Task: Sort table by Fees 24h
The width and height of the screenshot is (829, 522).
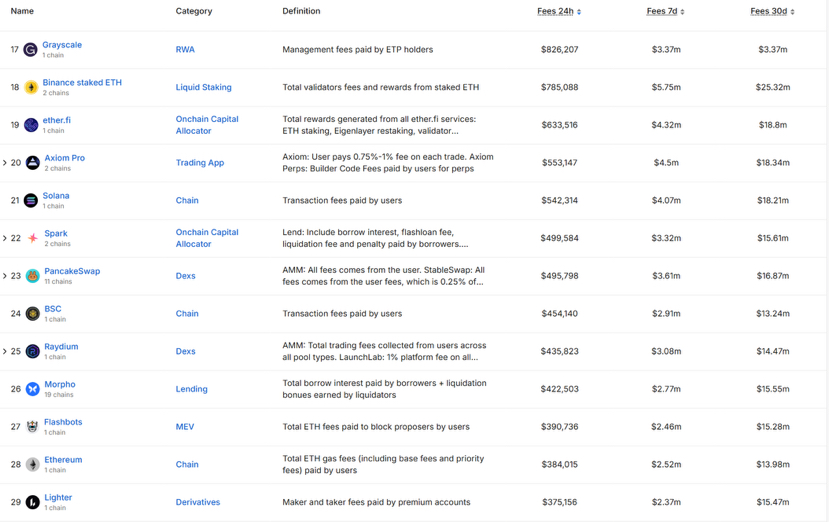Action: 558,12
